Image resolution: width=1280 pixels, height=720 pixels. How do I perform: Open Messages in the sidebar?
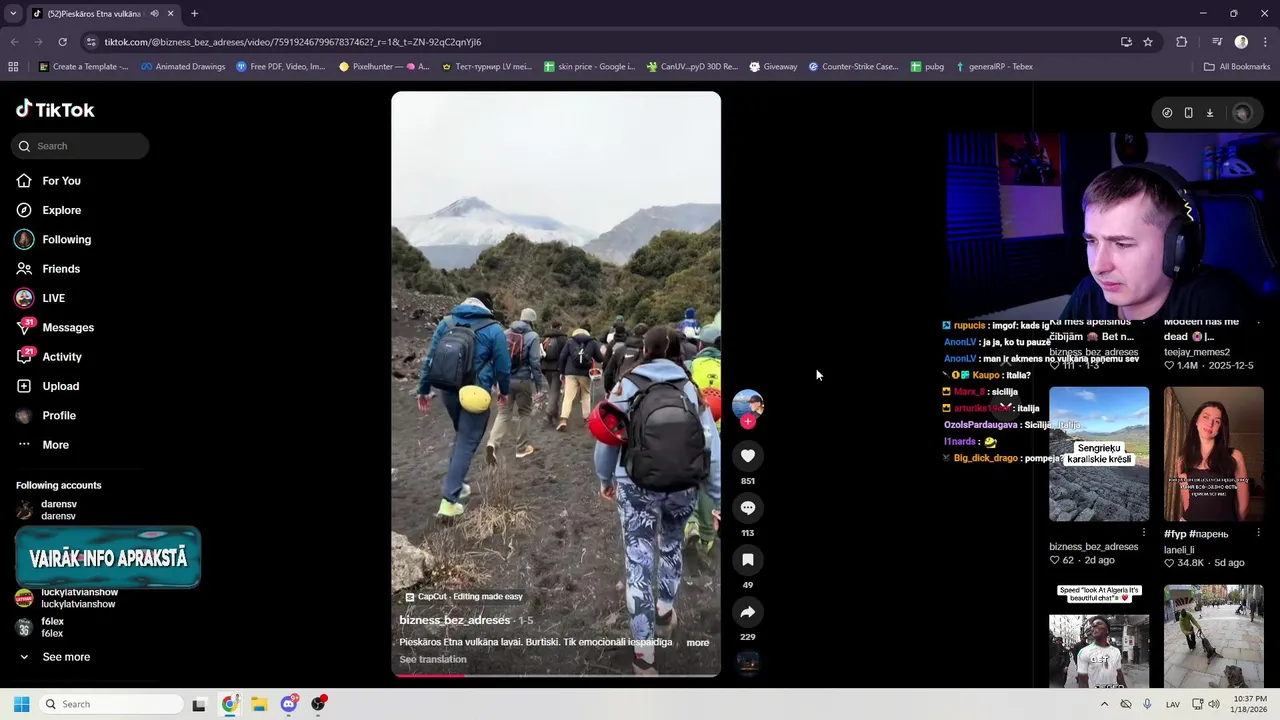point(67,328)
